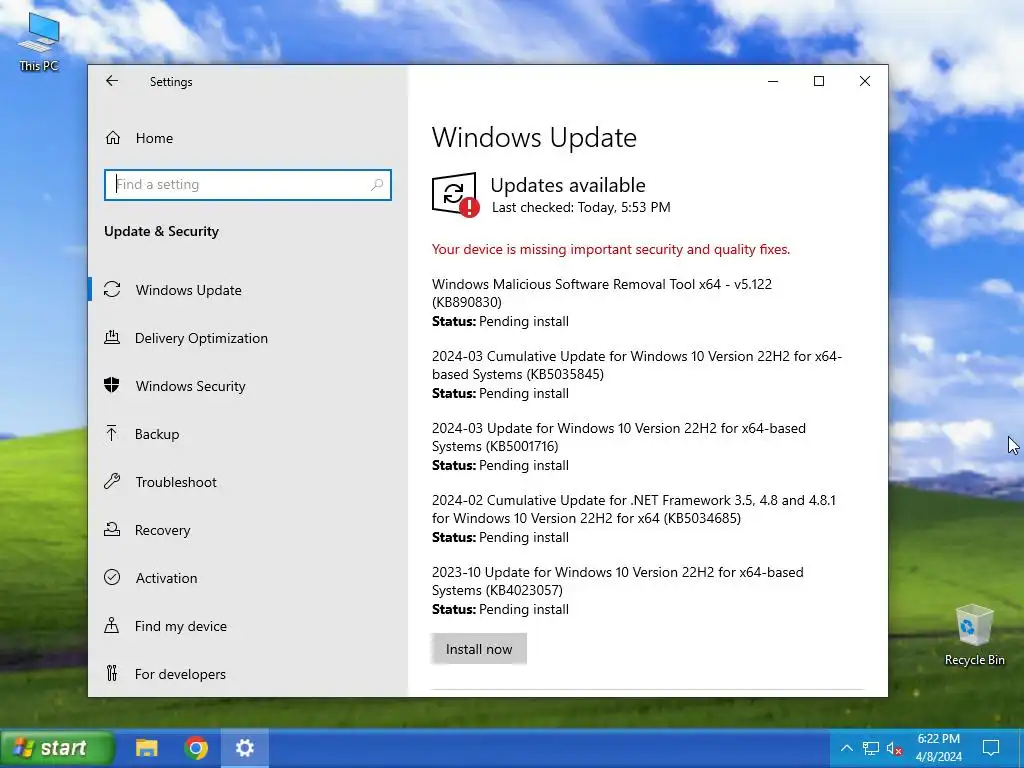Focus the Find a setting field
Screen dimensions: 1024x768
tap(248, 185)
